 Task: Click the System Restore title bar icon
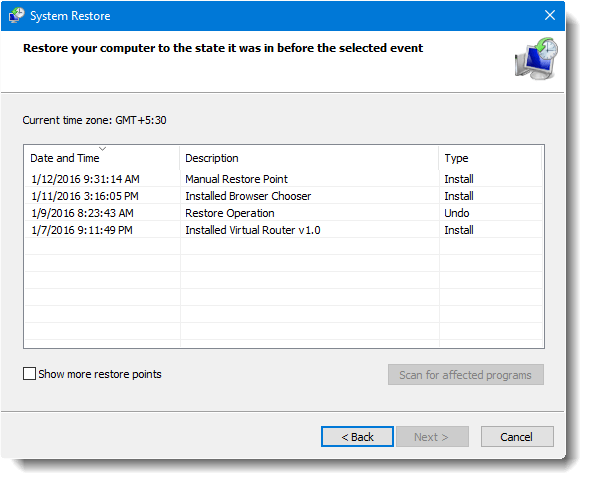point(17,15)
